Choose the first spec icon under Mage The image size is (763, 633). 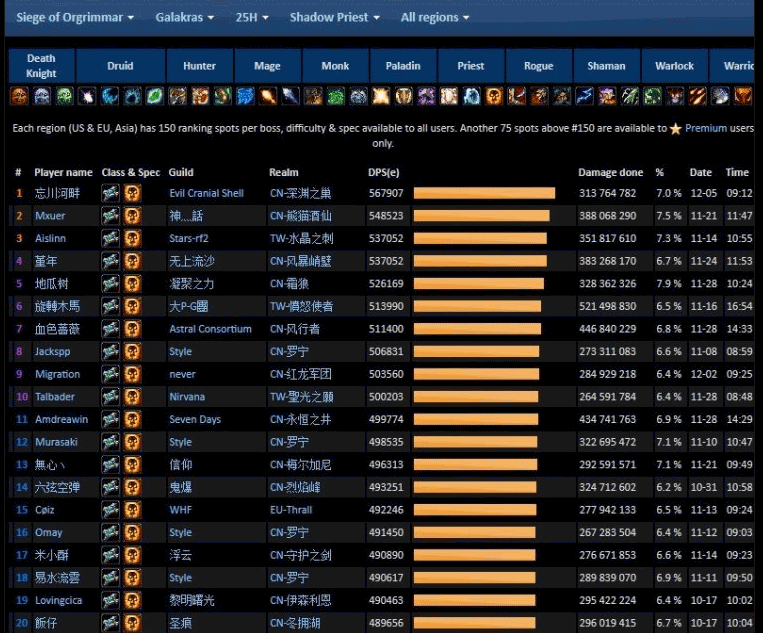(x=245, y=97)
